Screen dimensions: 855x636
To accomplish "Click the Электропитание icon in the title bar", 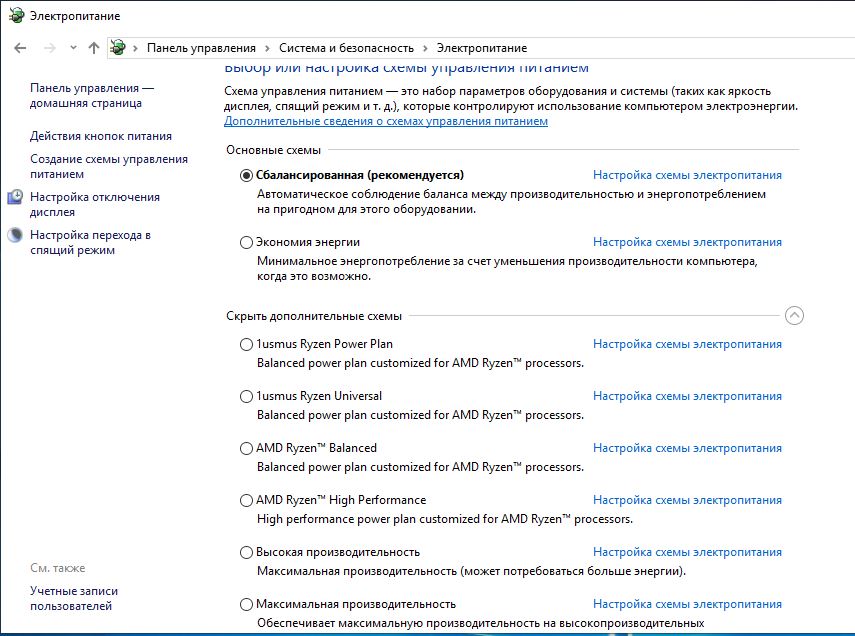I will point(15,16).
